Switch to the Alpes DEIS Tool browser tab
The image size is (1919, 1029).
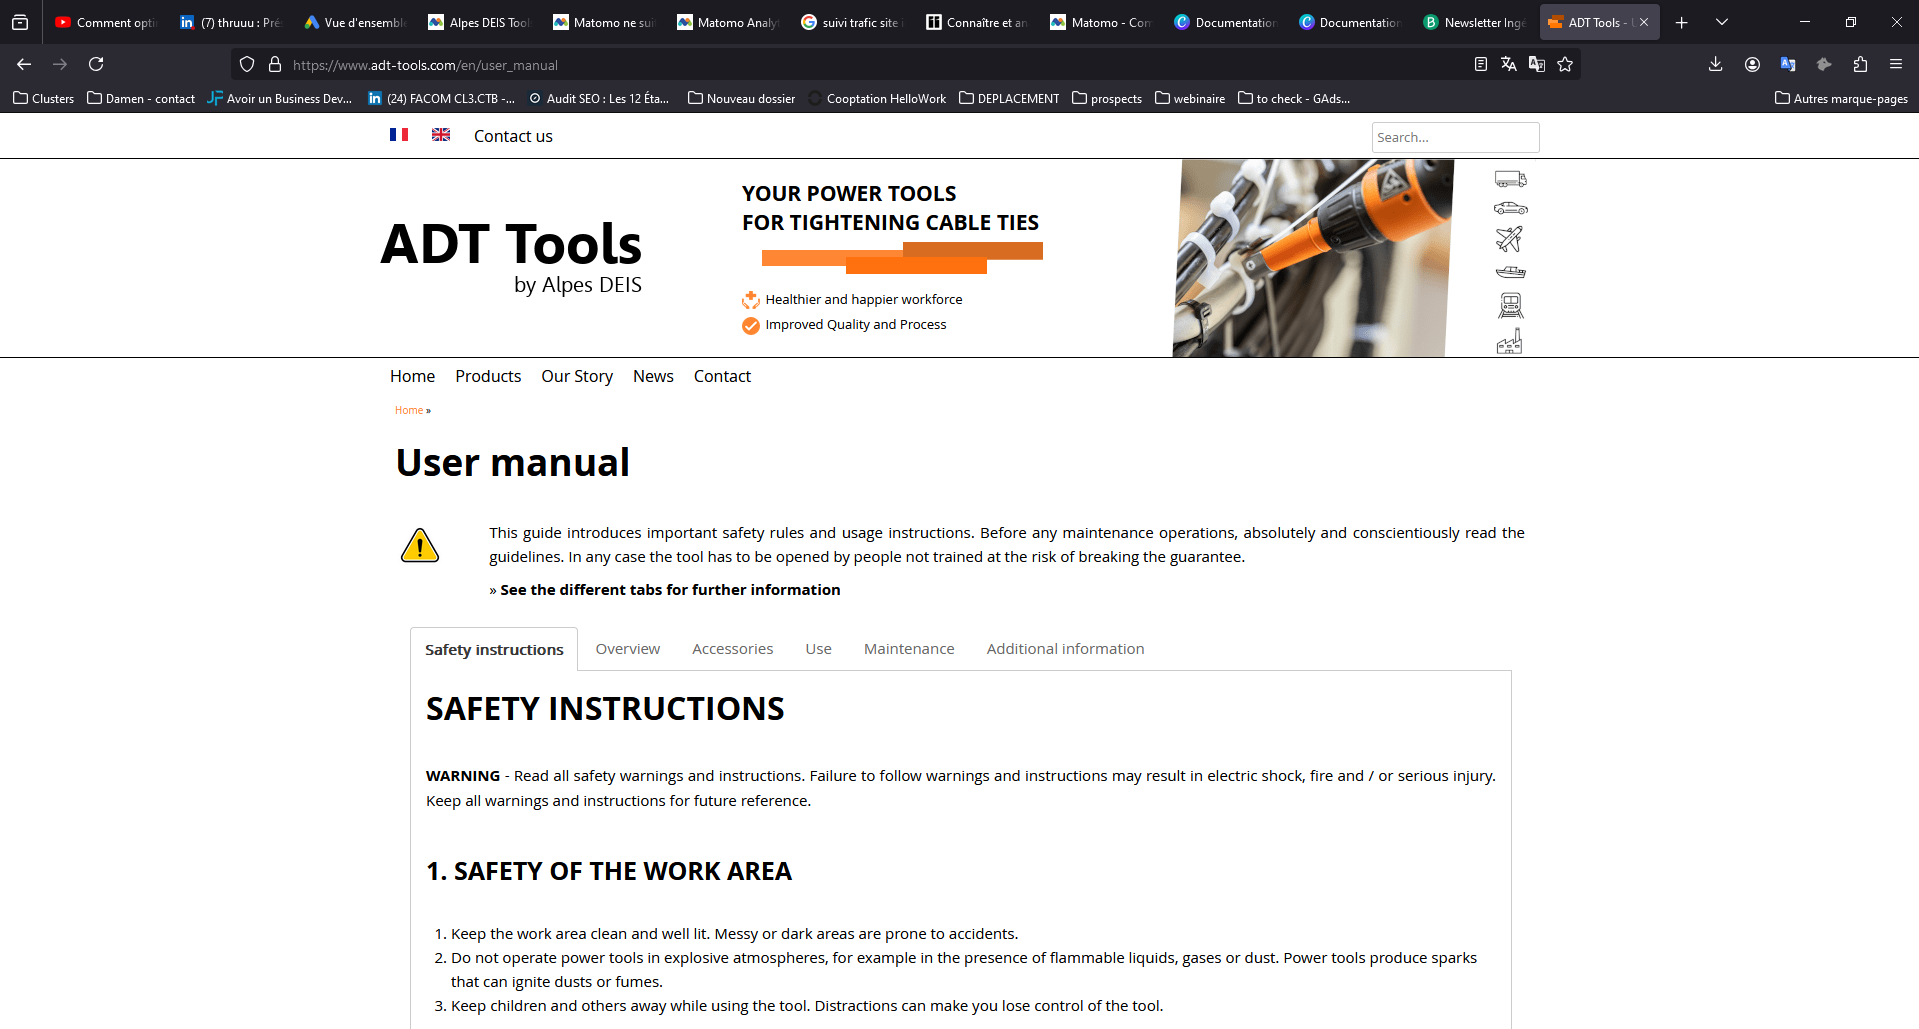[x=480, y=22]
